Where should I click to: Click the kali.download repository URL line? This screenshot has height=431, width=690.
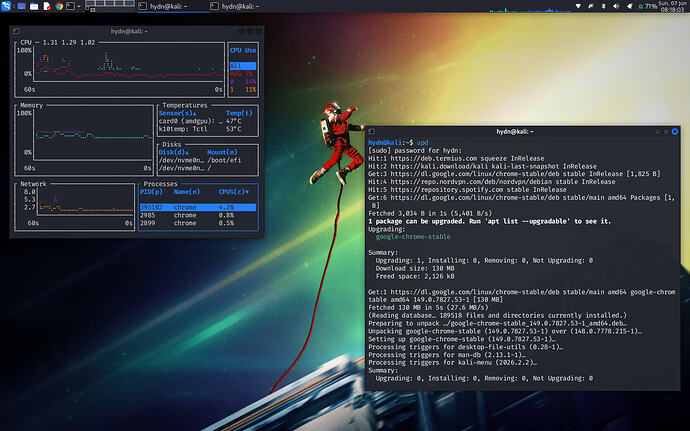(x=483, y=166)
